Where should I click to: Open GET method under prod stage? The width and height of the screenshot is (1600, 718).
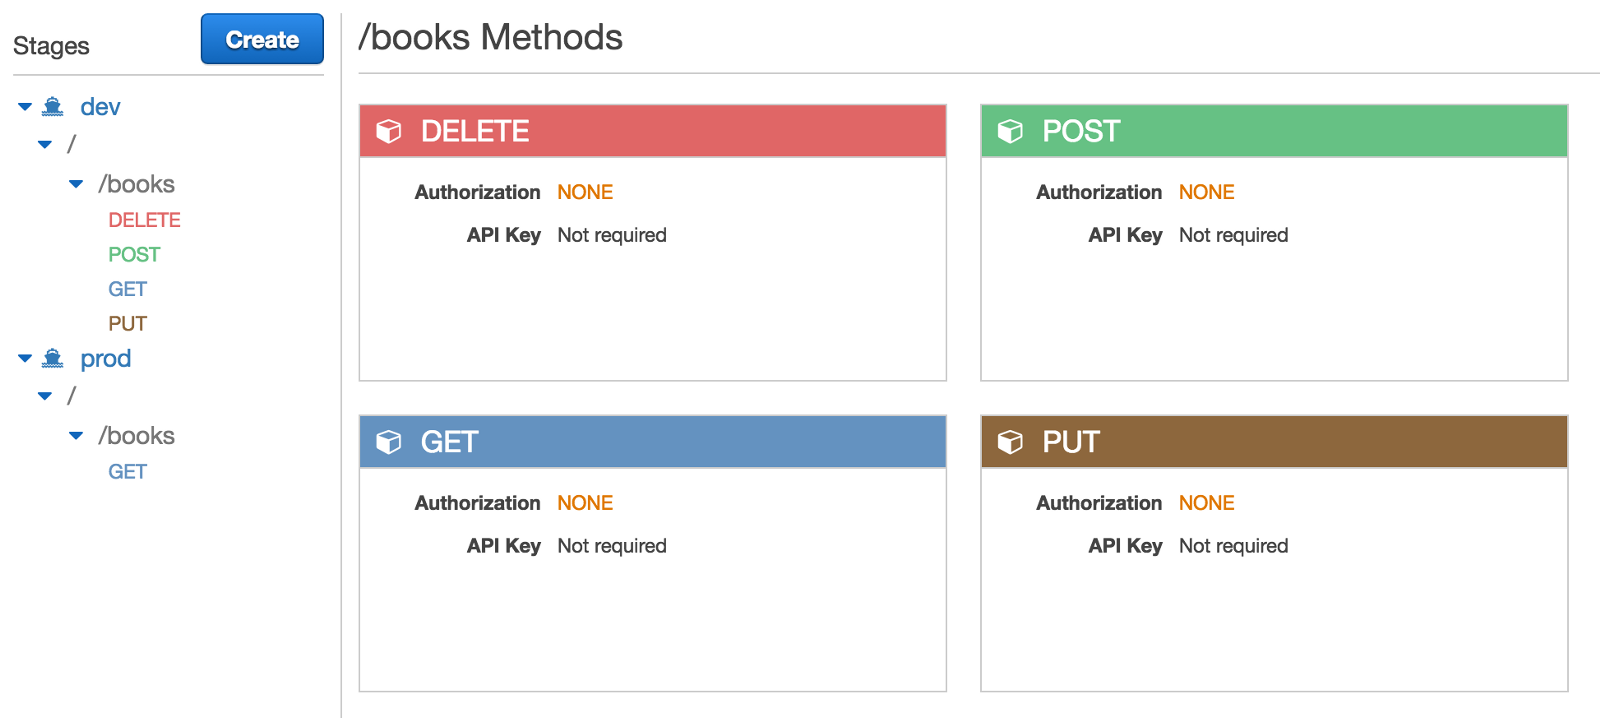tap(127, 472)
